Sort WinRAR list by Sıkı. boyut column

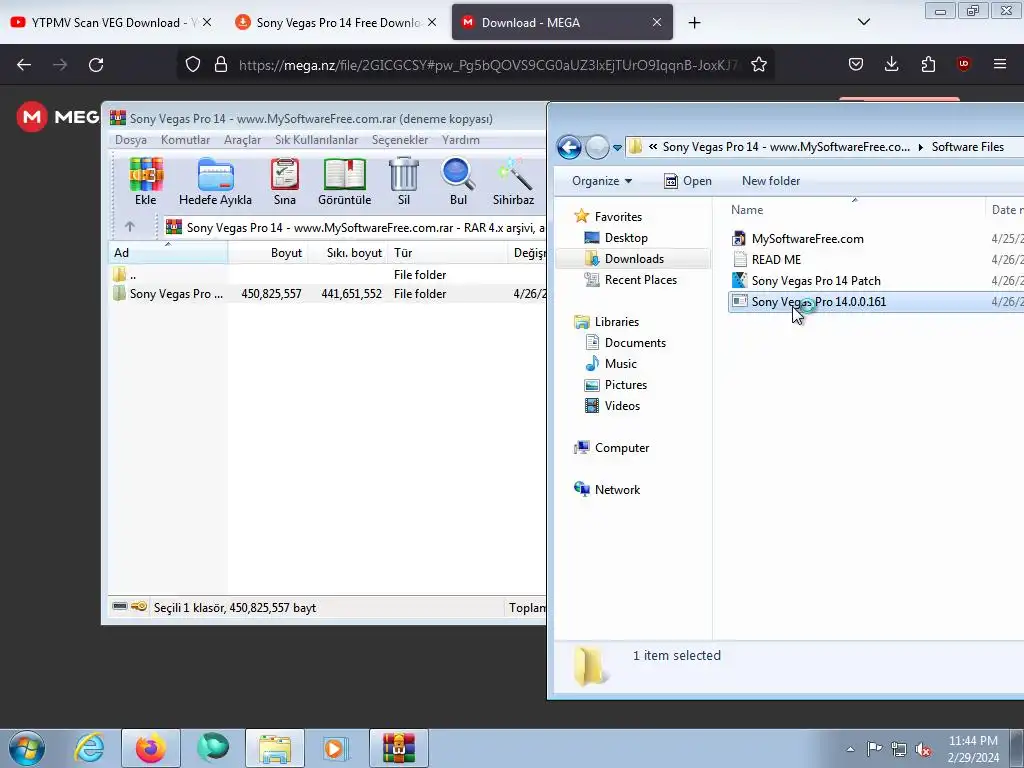coord(347,253)
